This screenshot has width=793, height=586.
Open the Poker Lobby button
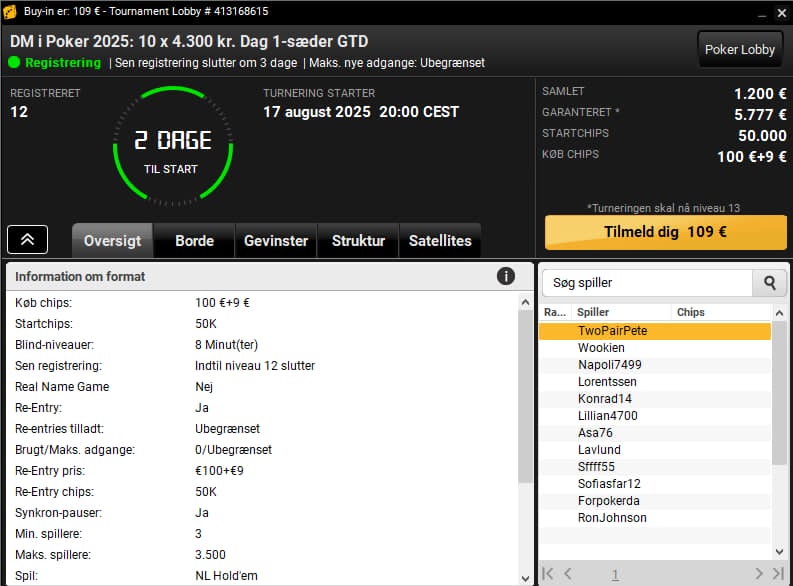pos(740,50)
